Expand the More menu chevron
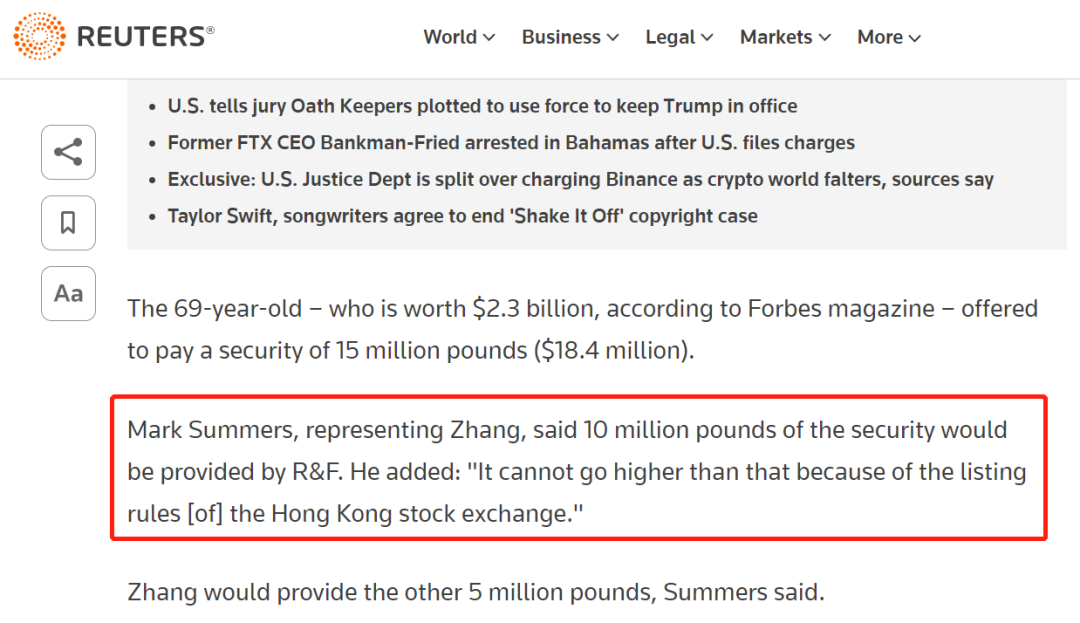This screenshot has height=623, width=1080. click(915, 38)
